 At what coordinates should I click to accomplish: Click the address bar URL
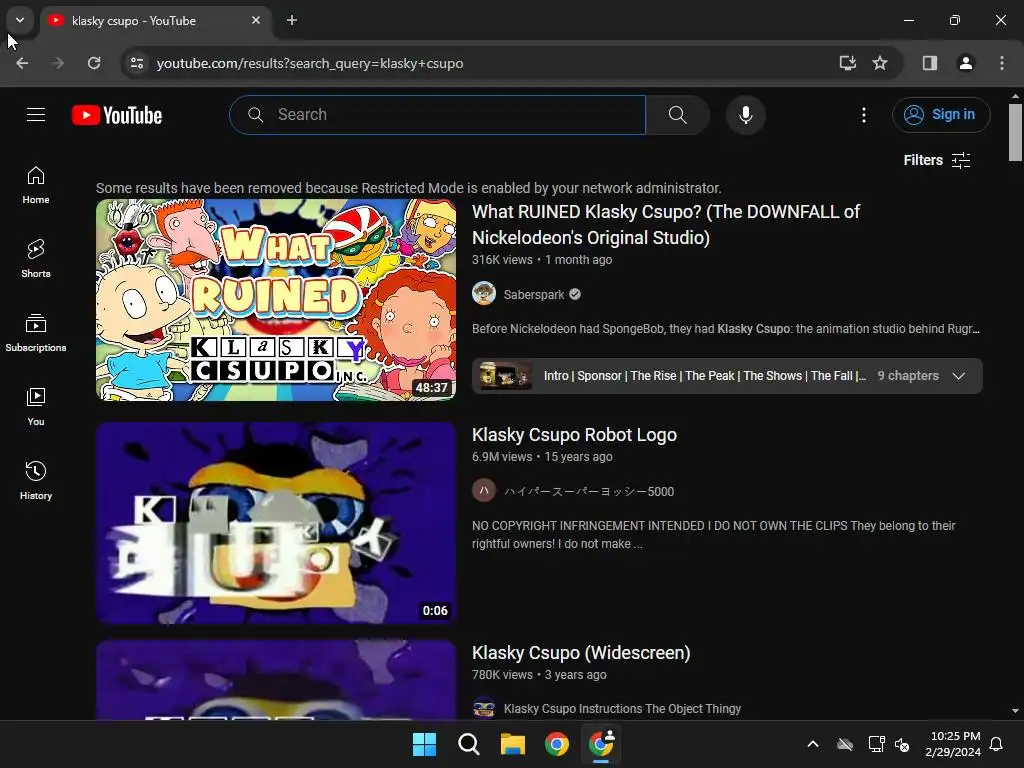[x=310, y=63]
